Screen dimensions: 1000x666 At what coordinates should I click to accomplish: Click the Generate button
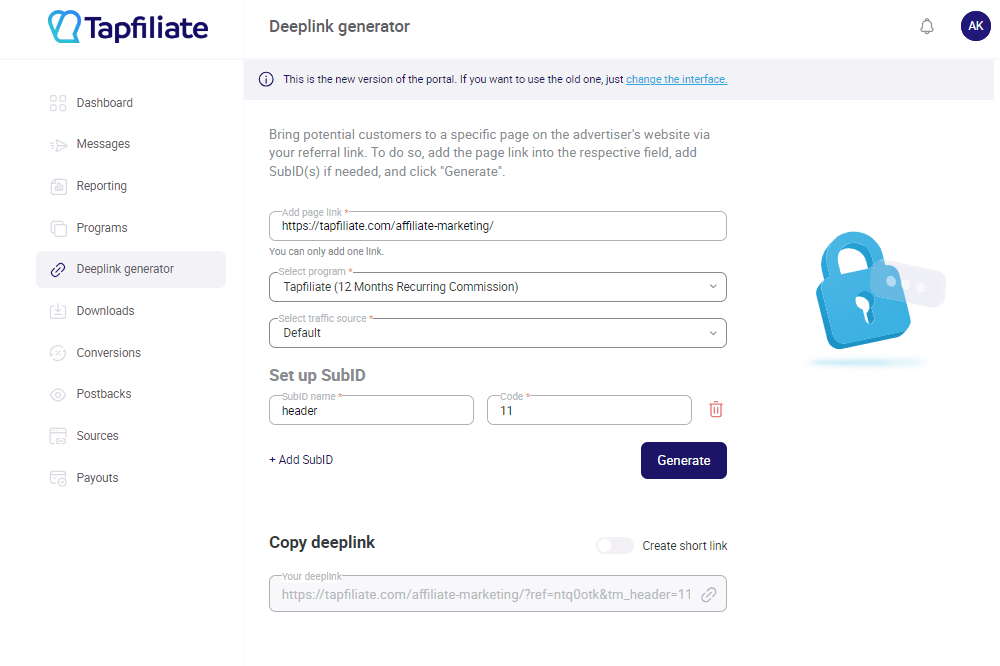click(x=683, y=460)
